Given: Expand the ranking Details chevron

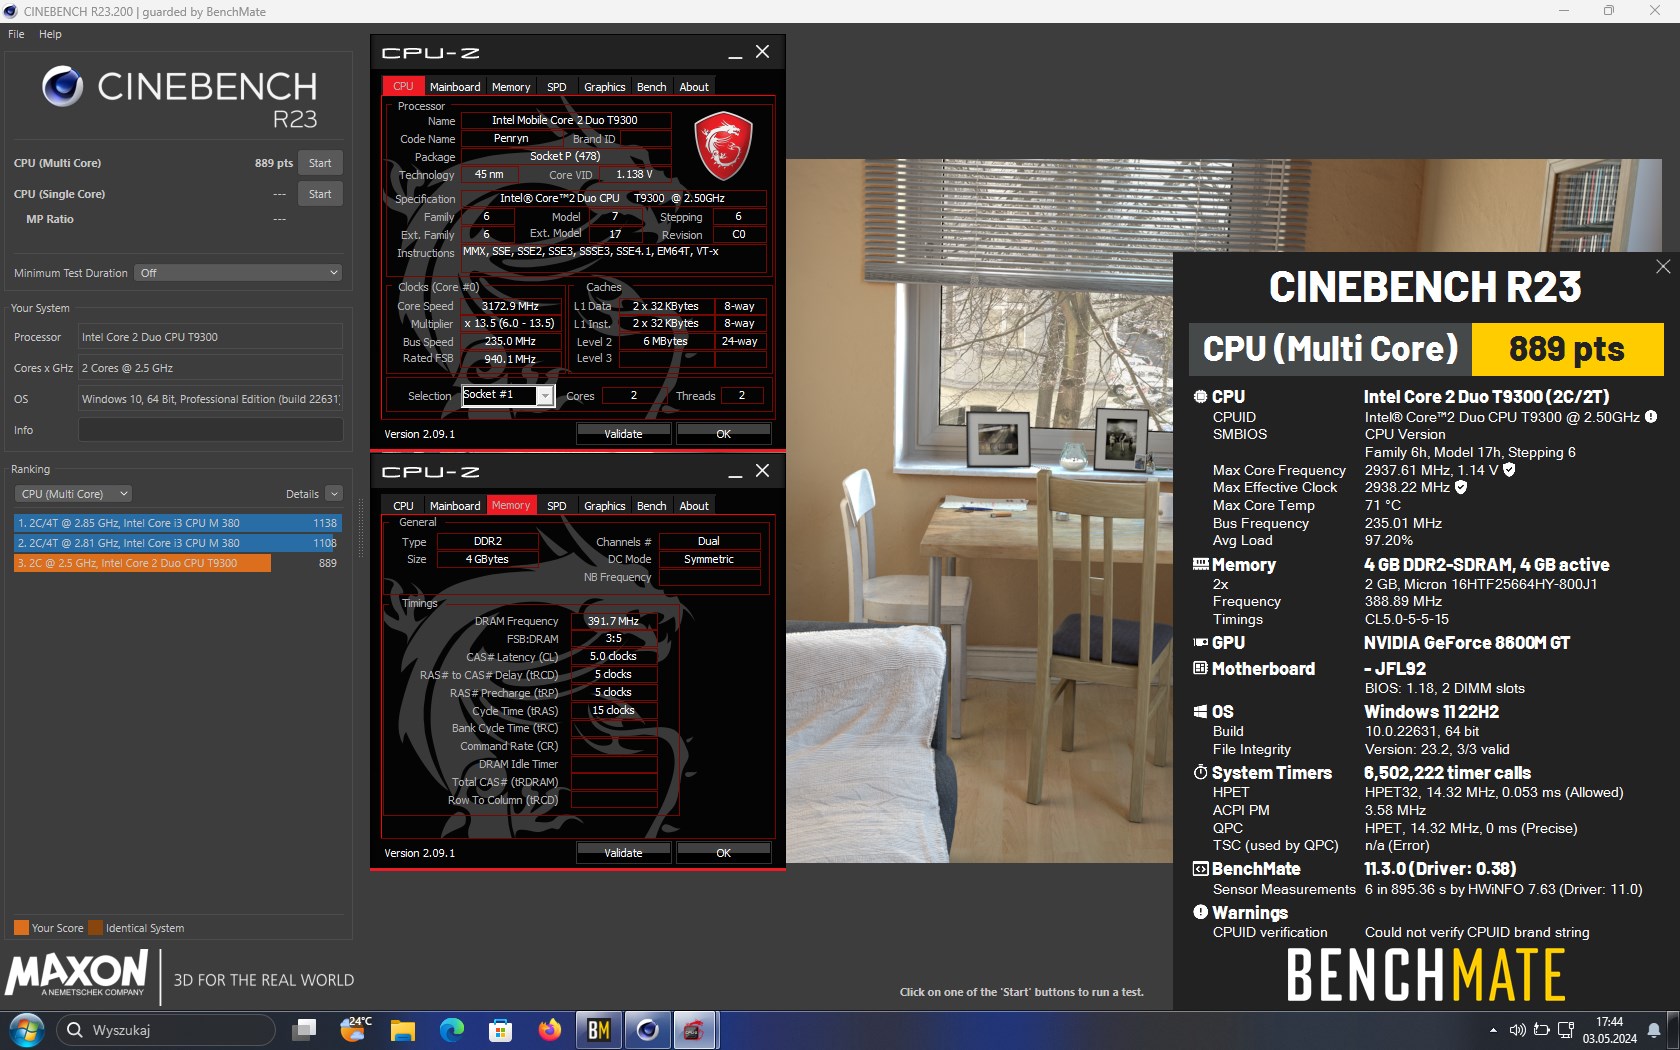Looking at the screenshot, I should [x=334, y=494].
